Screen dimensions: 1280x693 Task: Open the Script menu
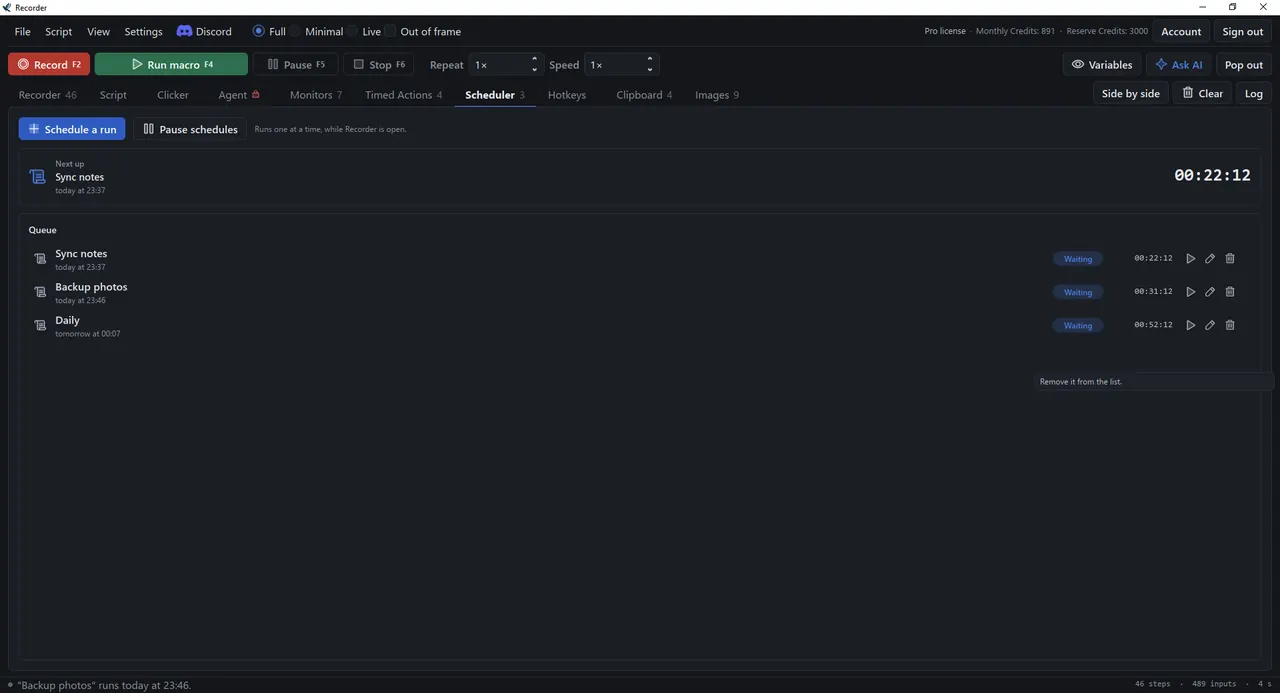tap(59, 31)
